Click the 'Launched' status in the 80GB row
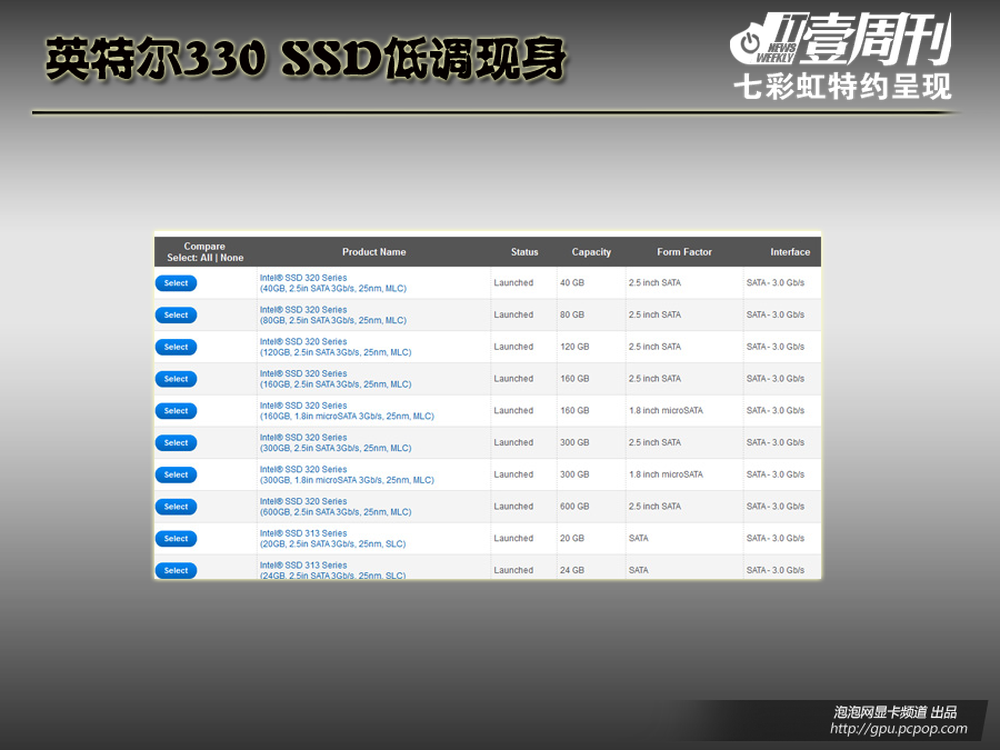Image resolution: width=1000 pixels, height=750 pixels. 513,314
